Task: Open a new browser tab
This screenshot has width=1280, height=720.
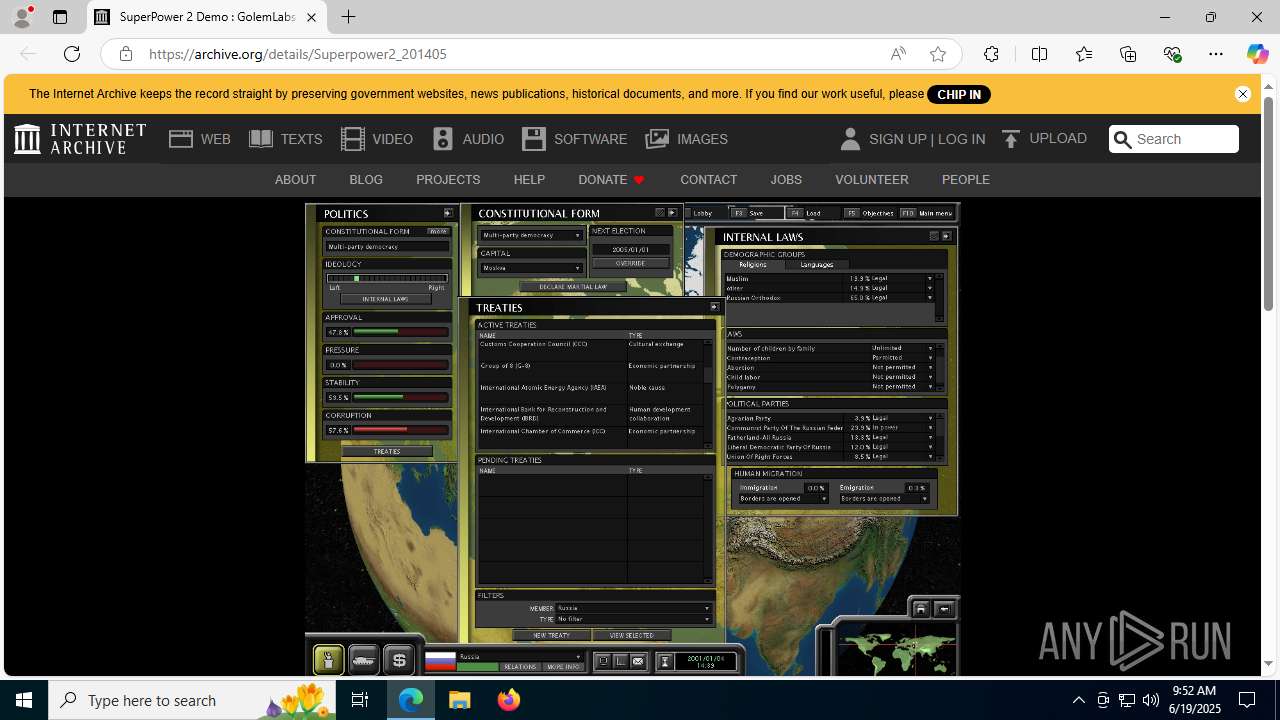Action: click(x=349, y=17)
